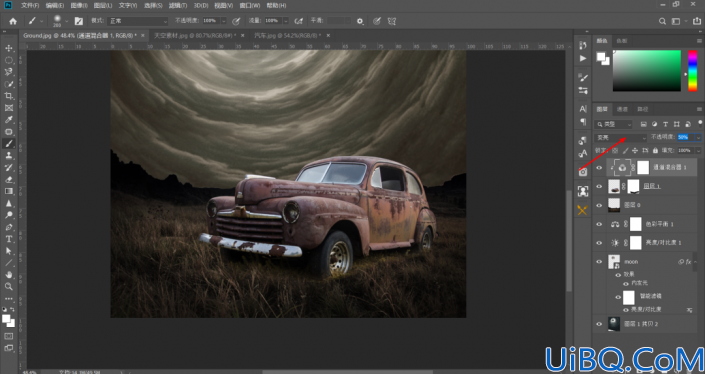The height and width of the screenshot is (374, 705).
Task: Pick a color in the green color field
Action: (647, 71)
